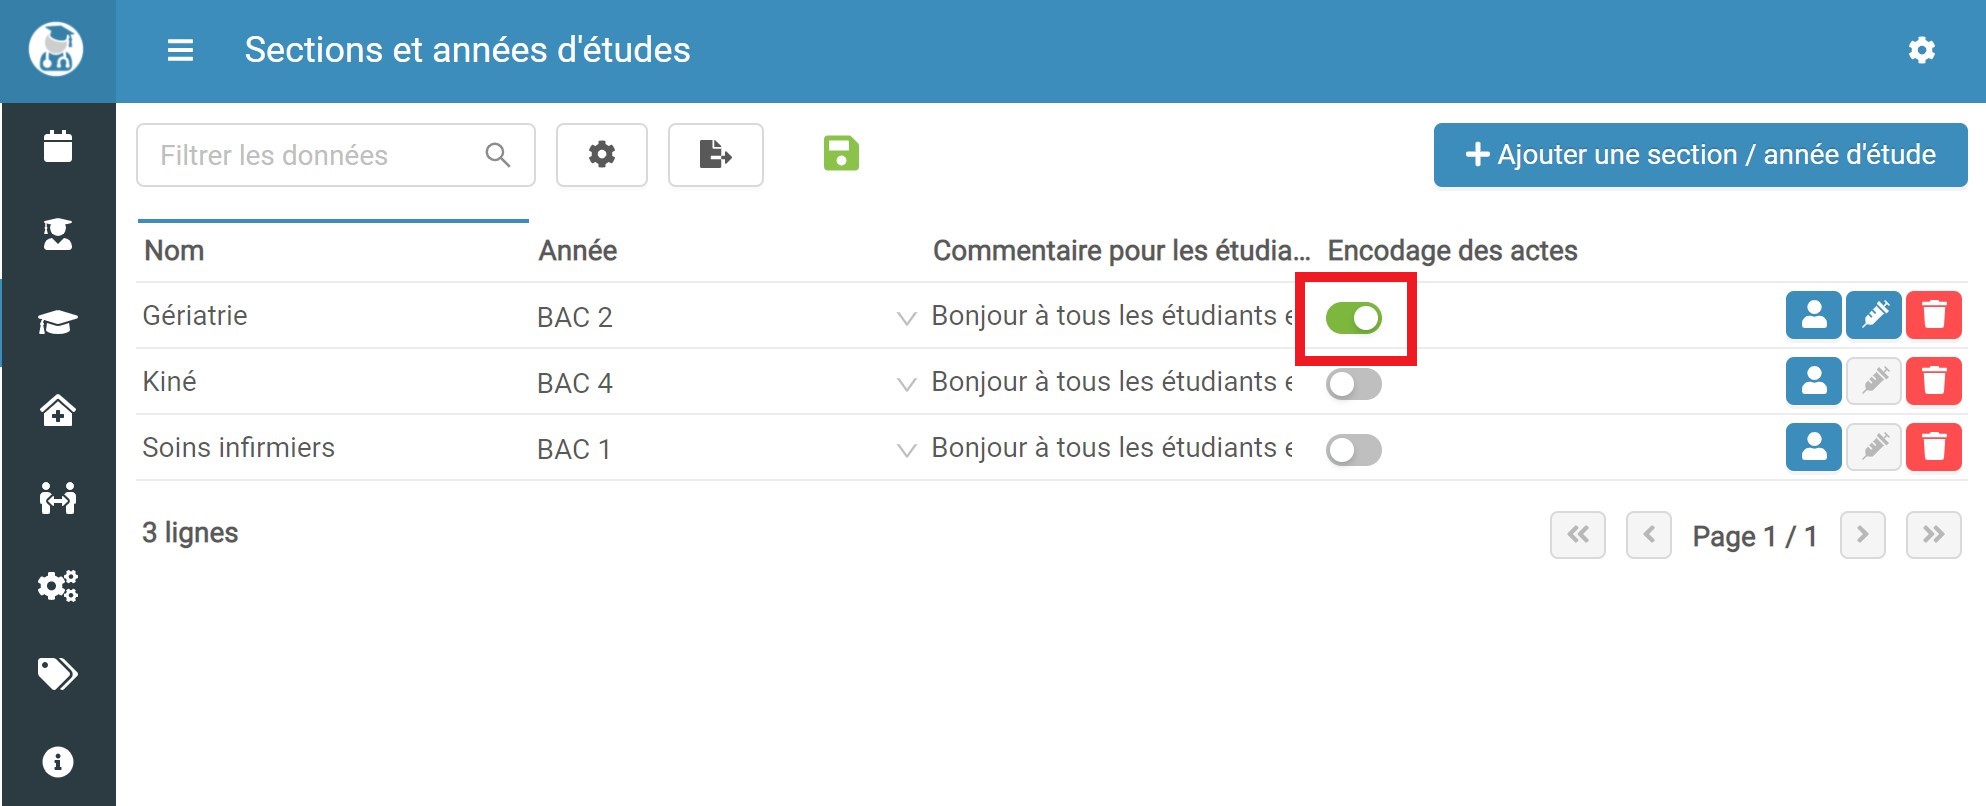Open the hamburger menu in the header
This screenshot has height=806, width=1986.
[x=180, y=50]
